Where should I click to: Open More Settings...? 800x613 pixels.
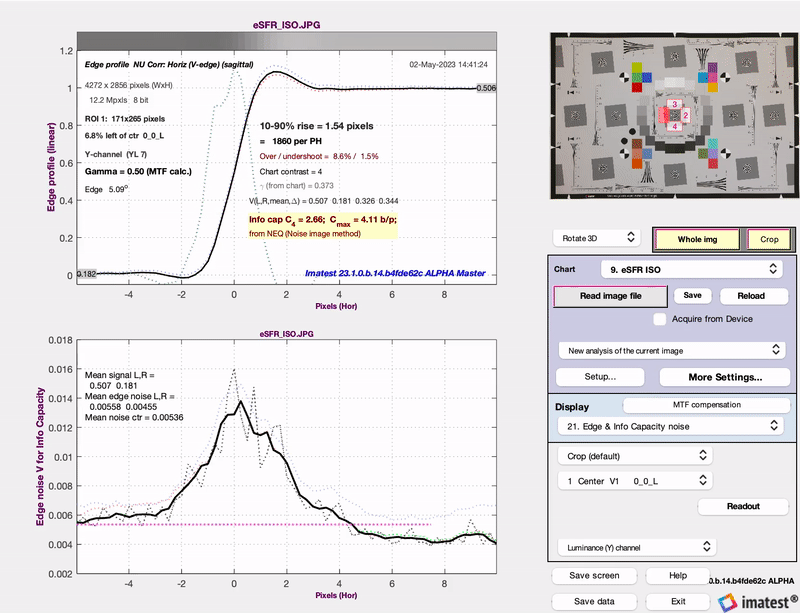725,377
